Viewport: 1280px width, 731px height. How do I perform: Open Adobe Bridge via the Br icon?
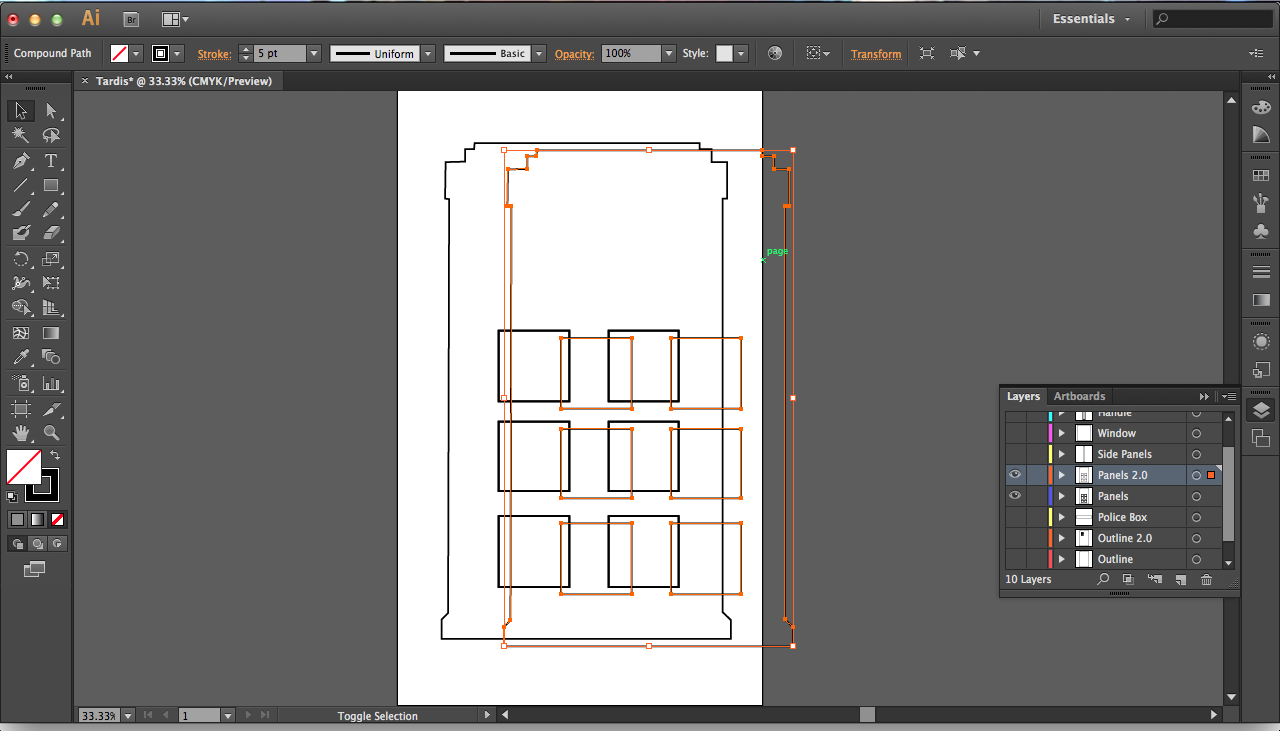pyautogui.click(x=131, y=19)
